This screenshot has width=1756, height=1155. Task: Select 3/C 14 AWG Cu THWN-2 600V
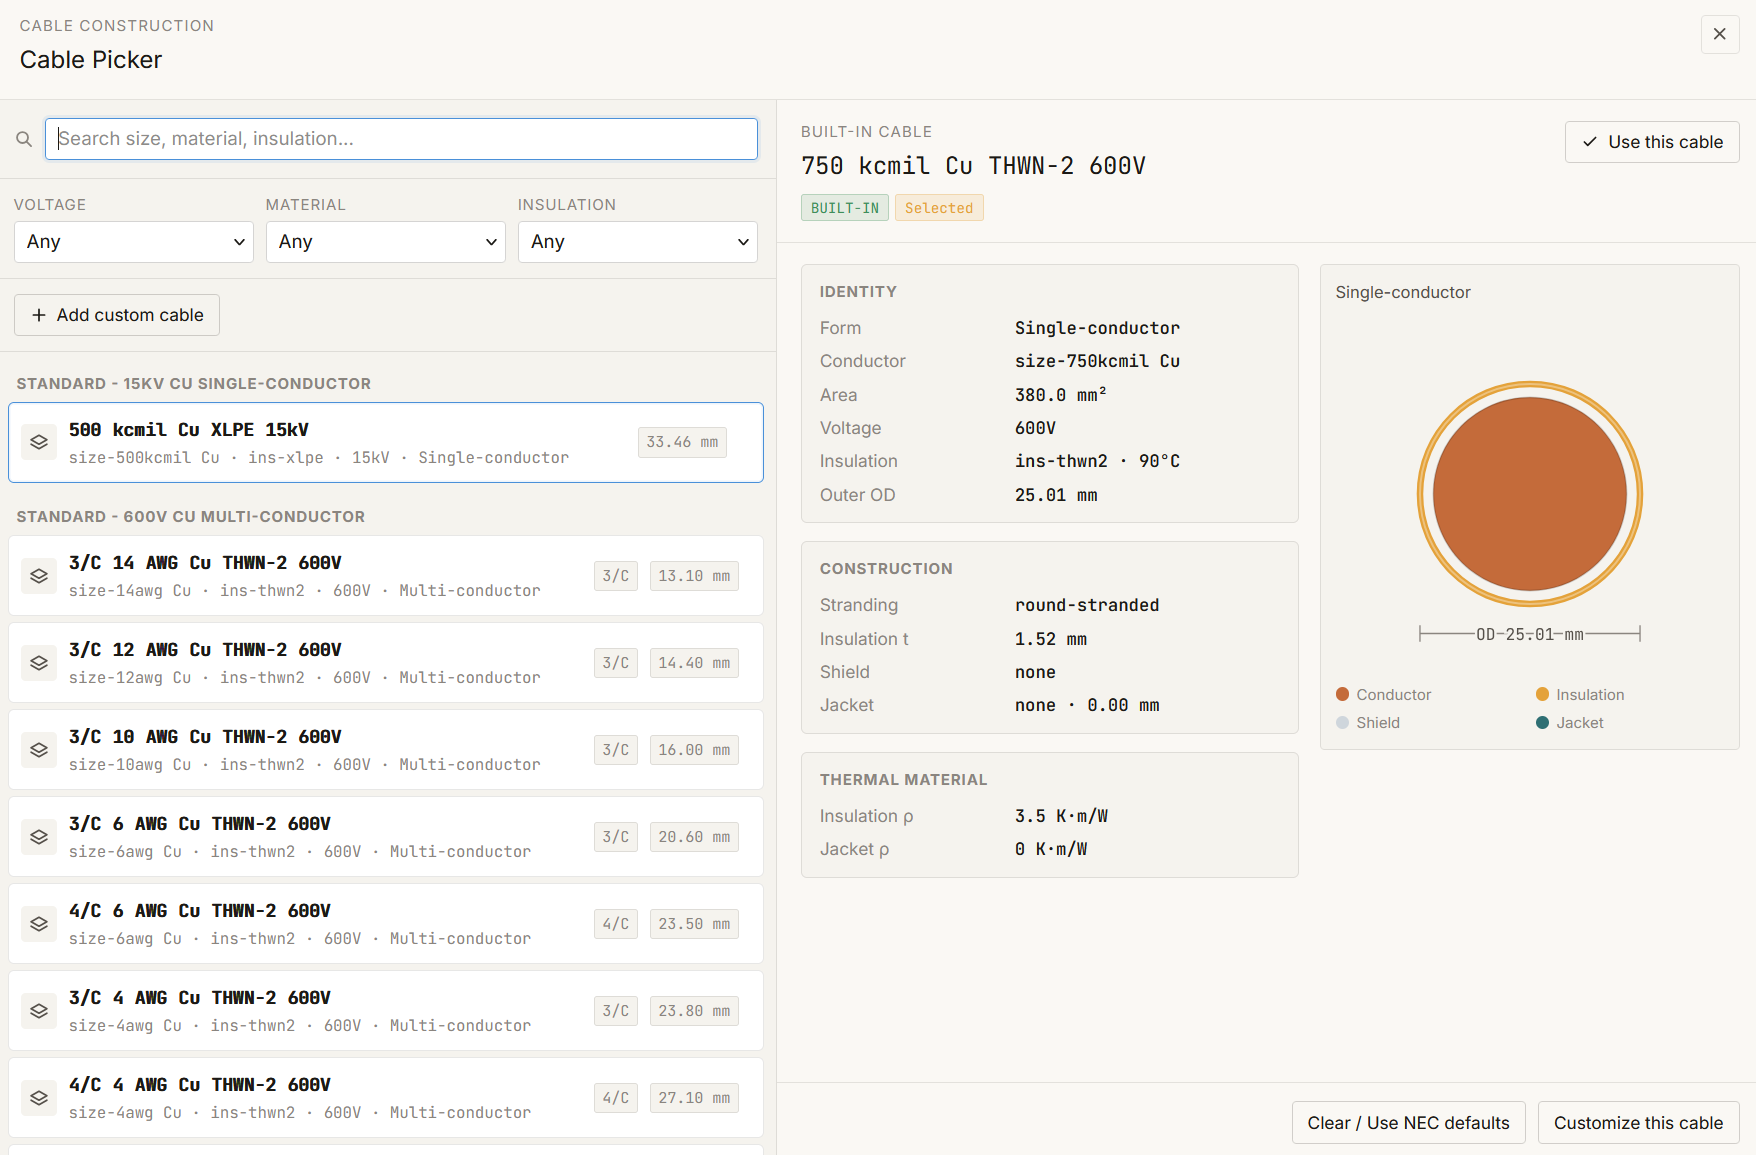click(386, 576)
